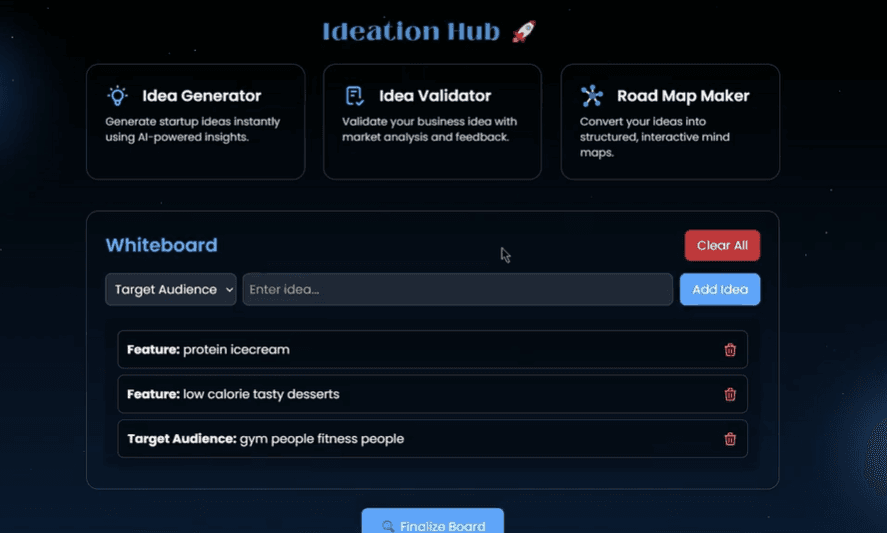
Task: Click the rocket emoji beside Ideation Hub
Action: 523,32
